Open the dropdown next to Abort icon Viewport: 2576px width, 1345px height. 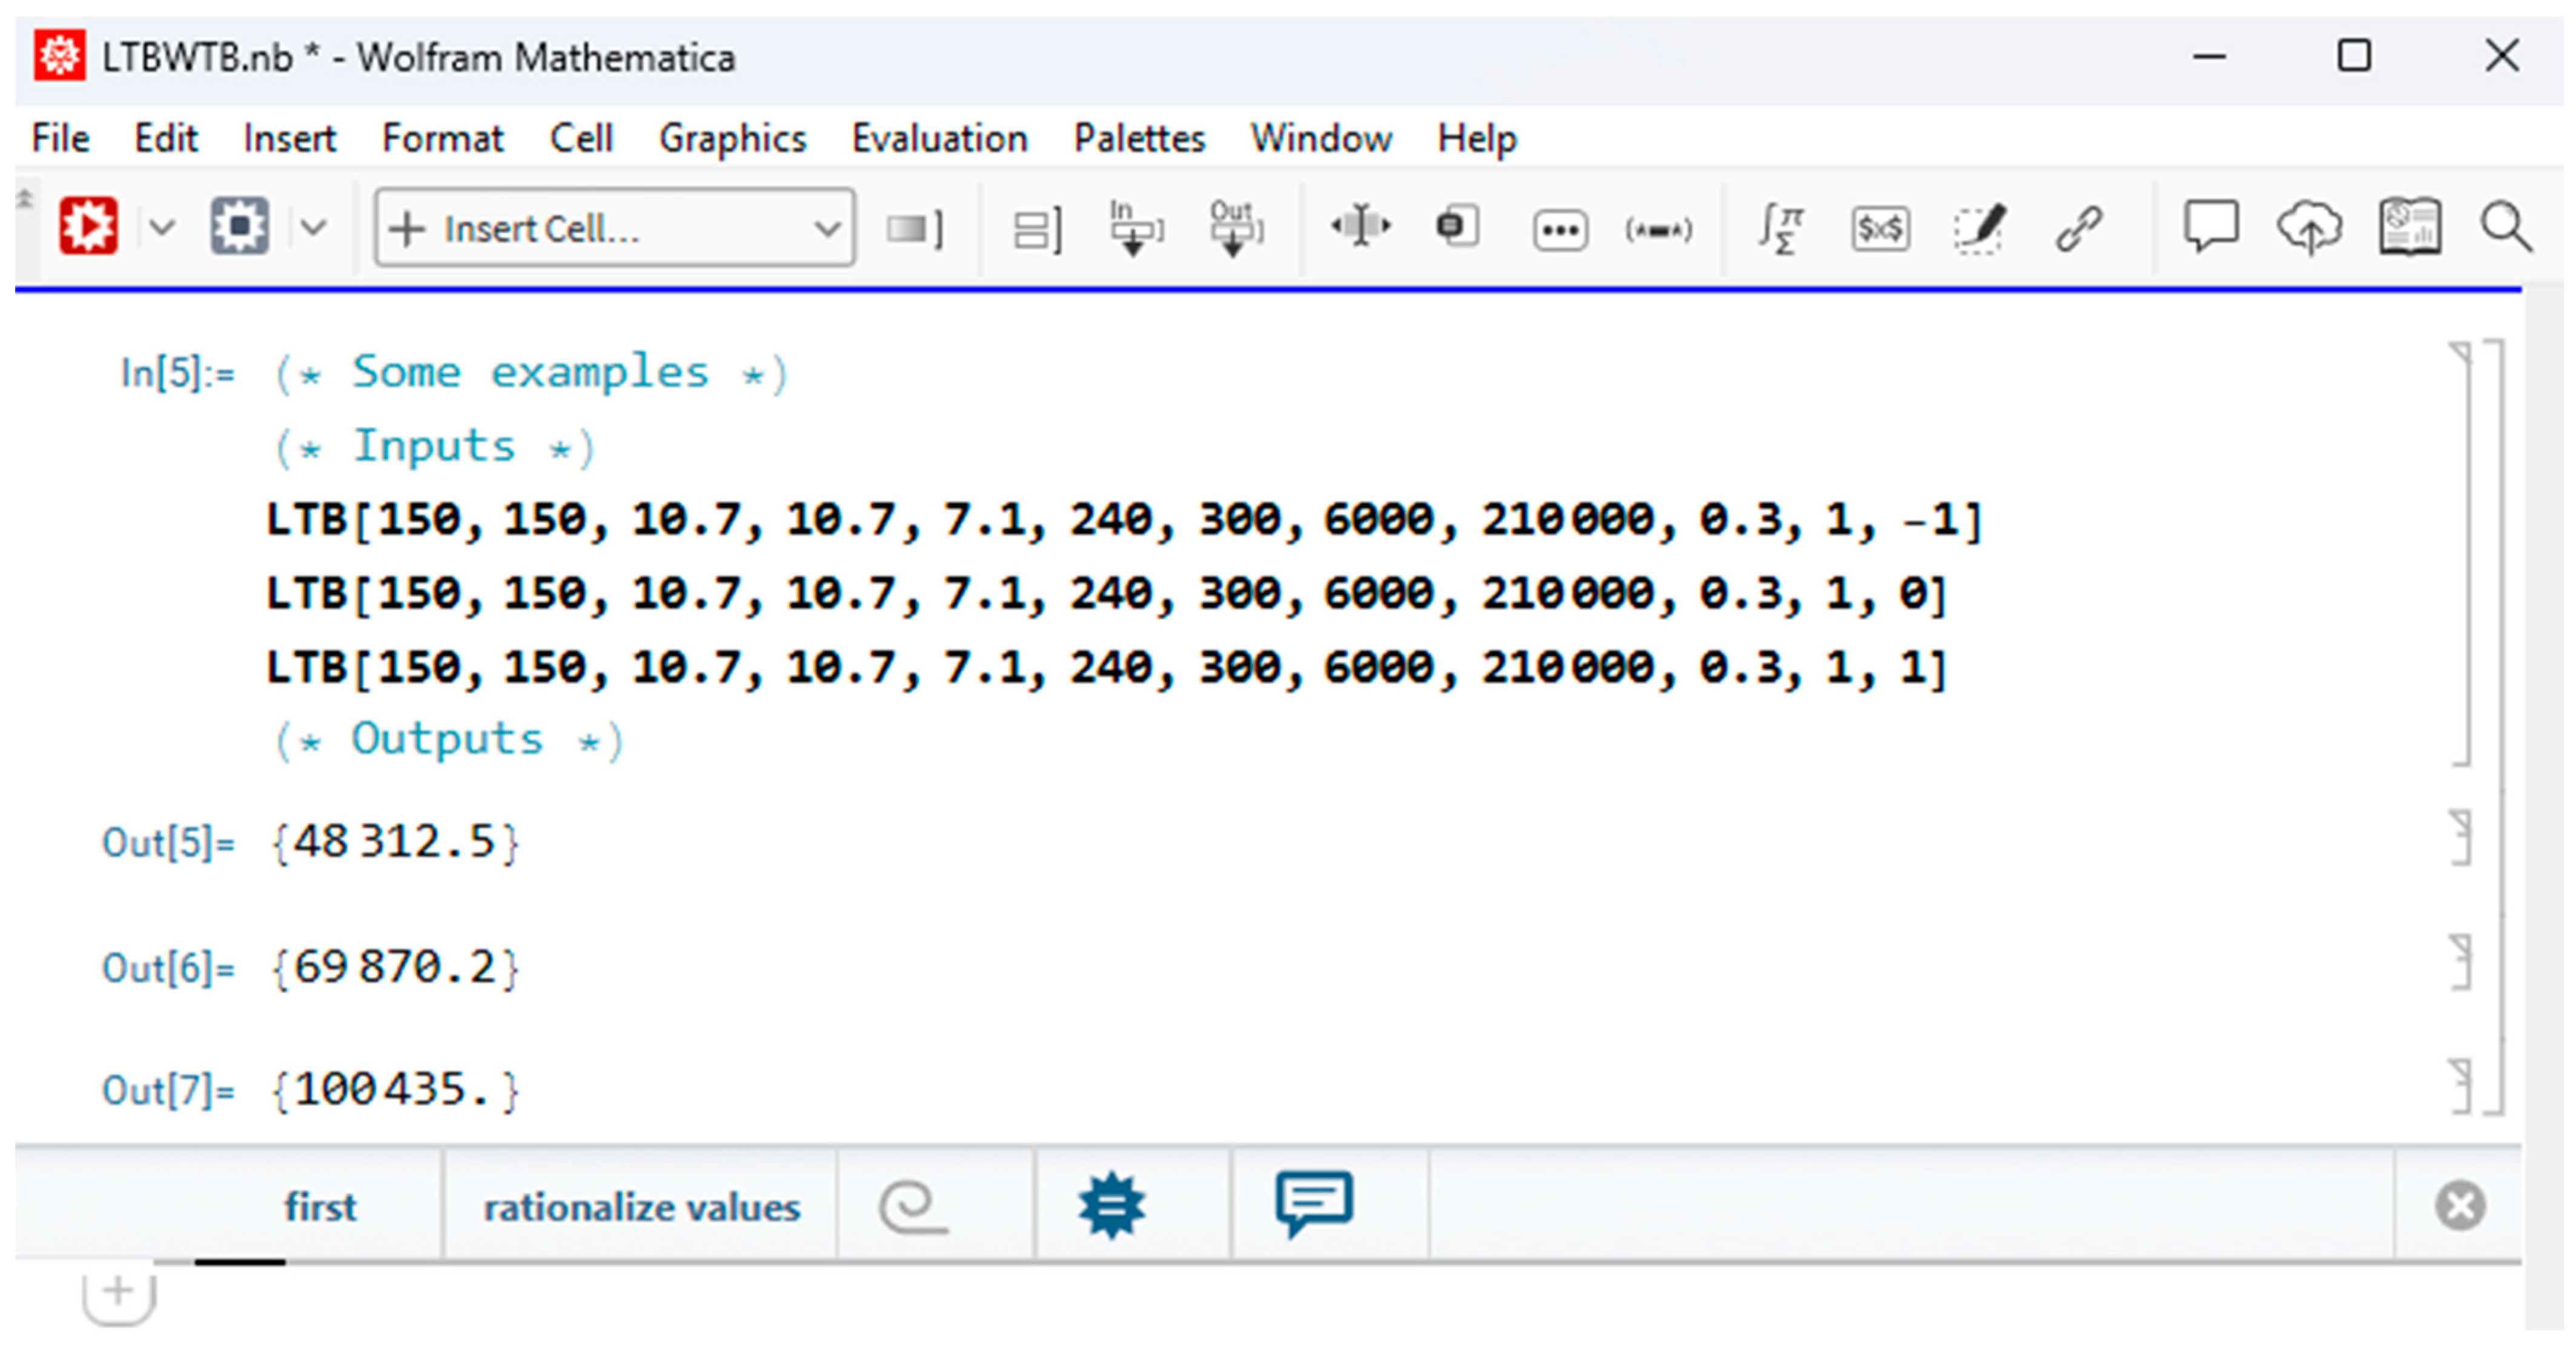pyautogui.click(x=314, y=228)
